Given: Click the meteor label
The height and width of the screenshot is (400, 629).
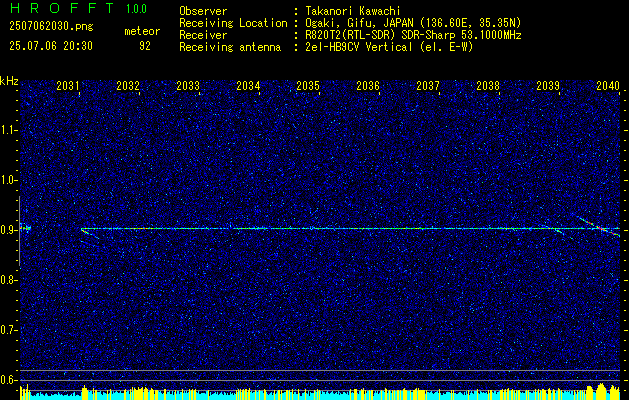Looking at the screenshot, I should click(142, 31).
